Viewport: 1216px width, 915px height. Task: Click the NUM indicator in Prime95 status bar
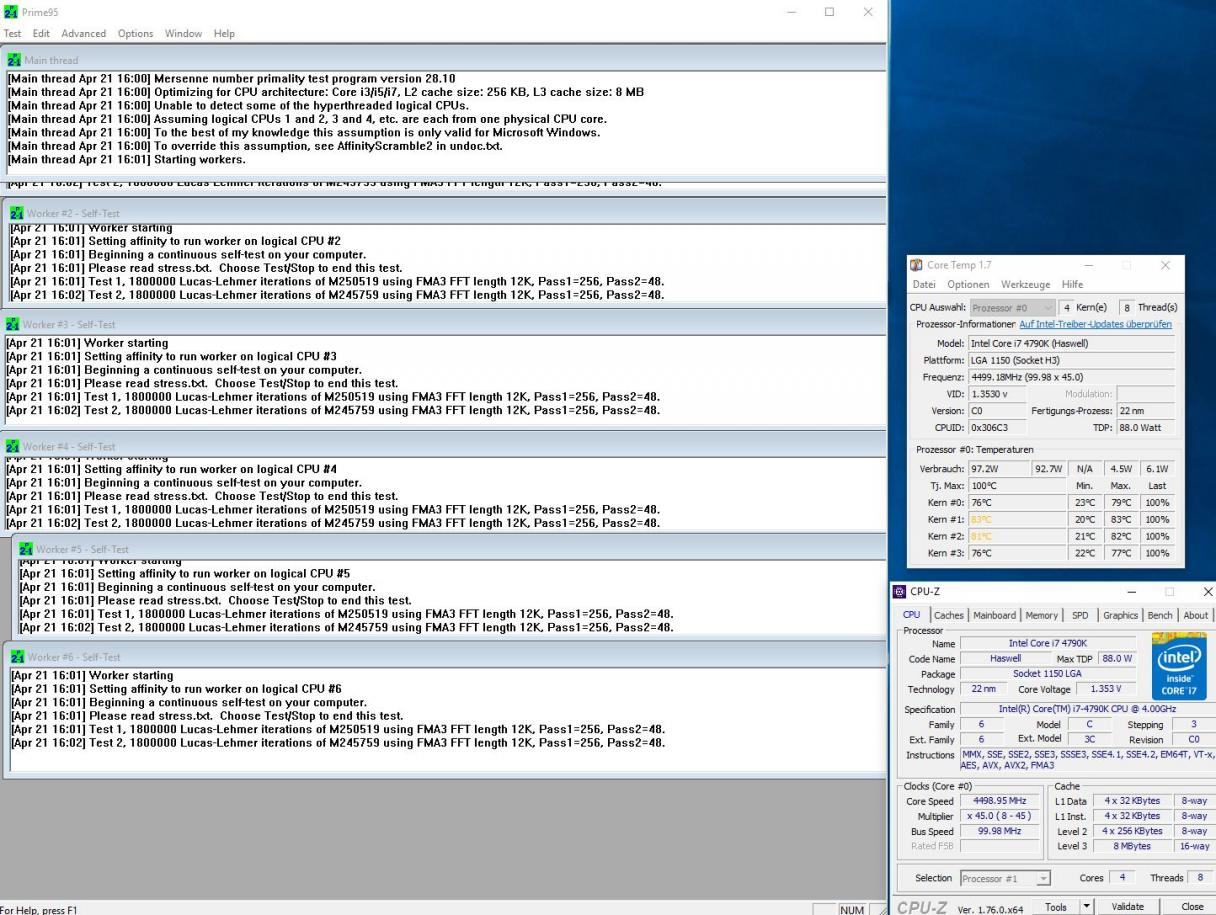(853, 910)
